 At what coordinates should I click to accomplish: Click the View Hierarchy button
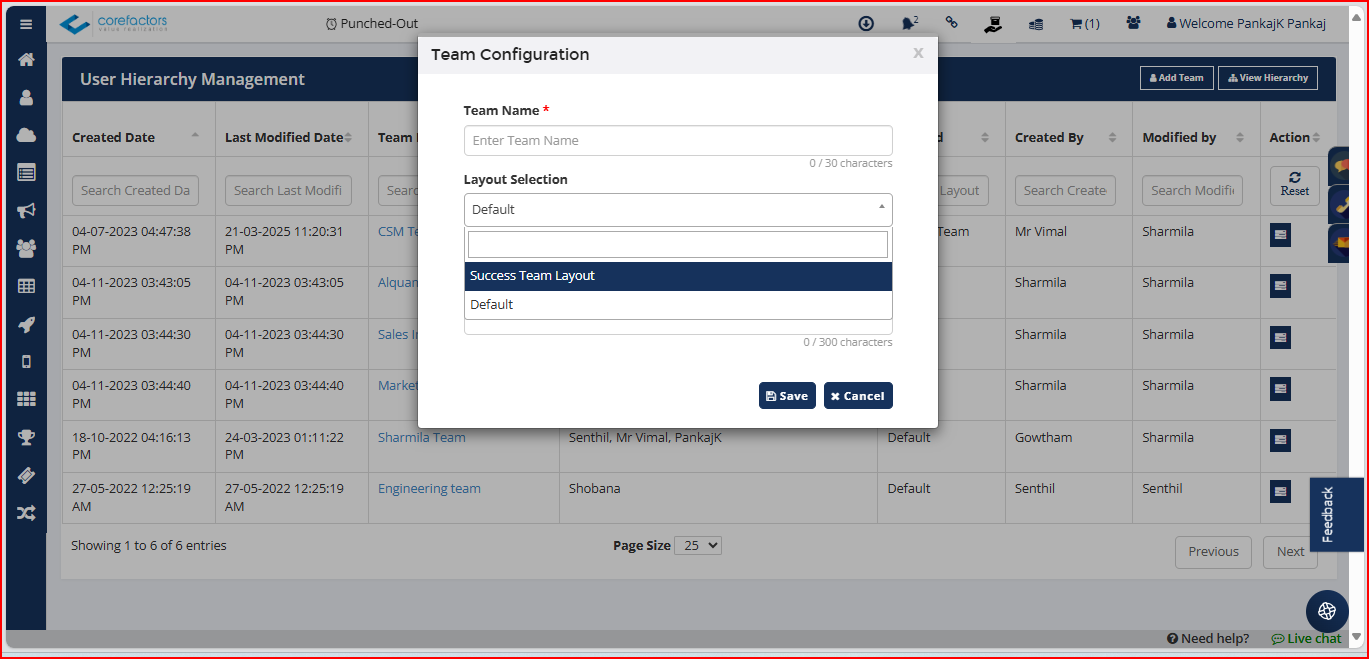point(1268,78)
